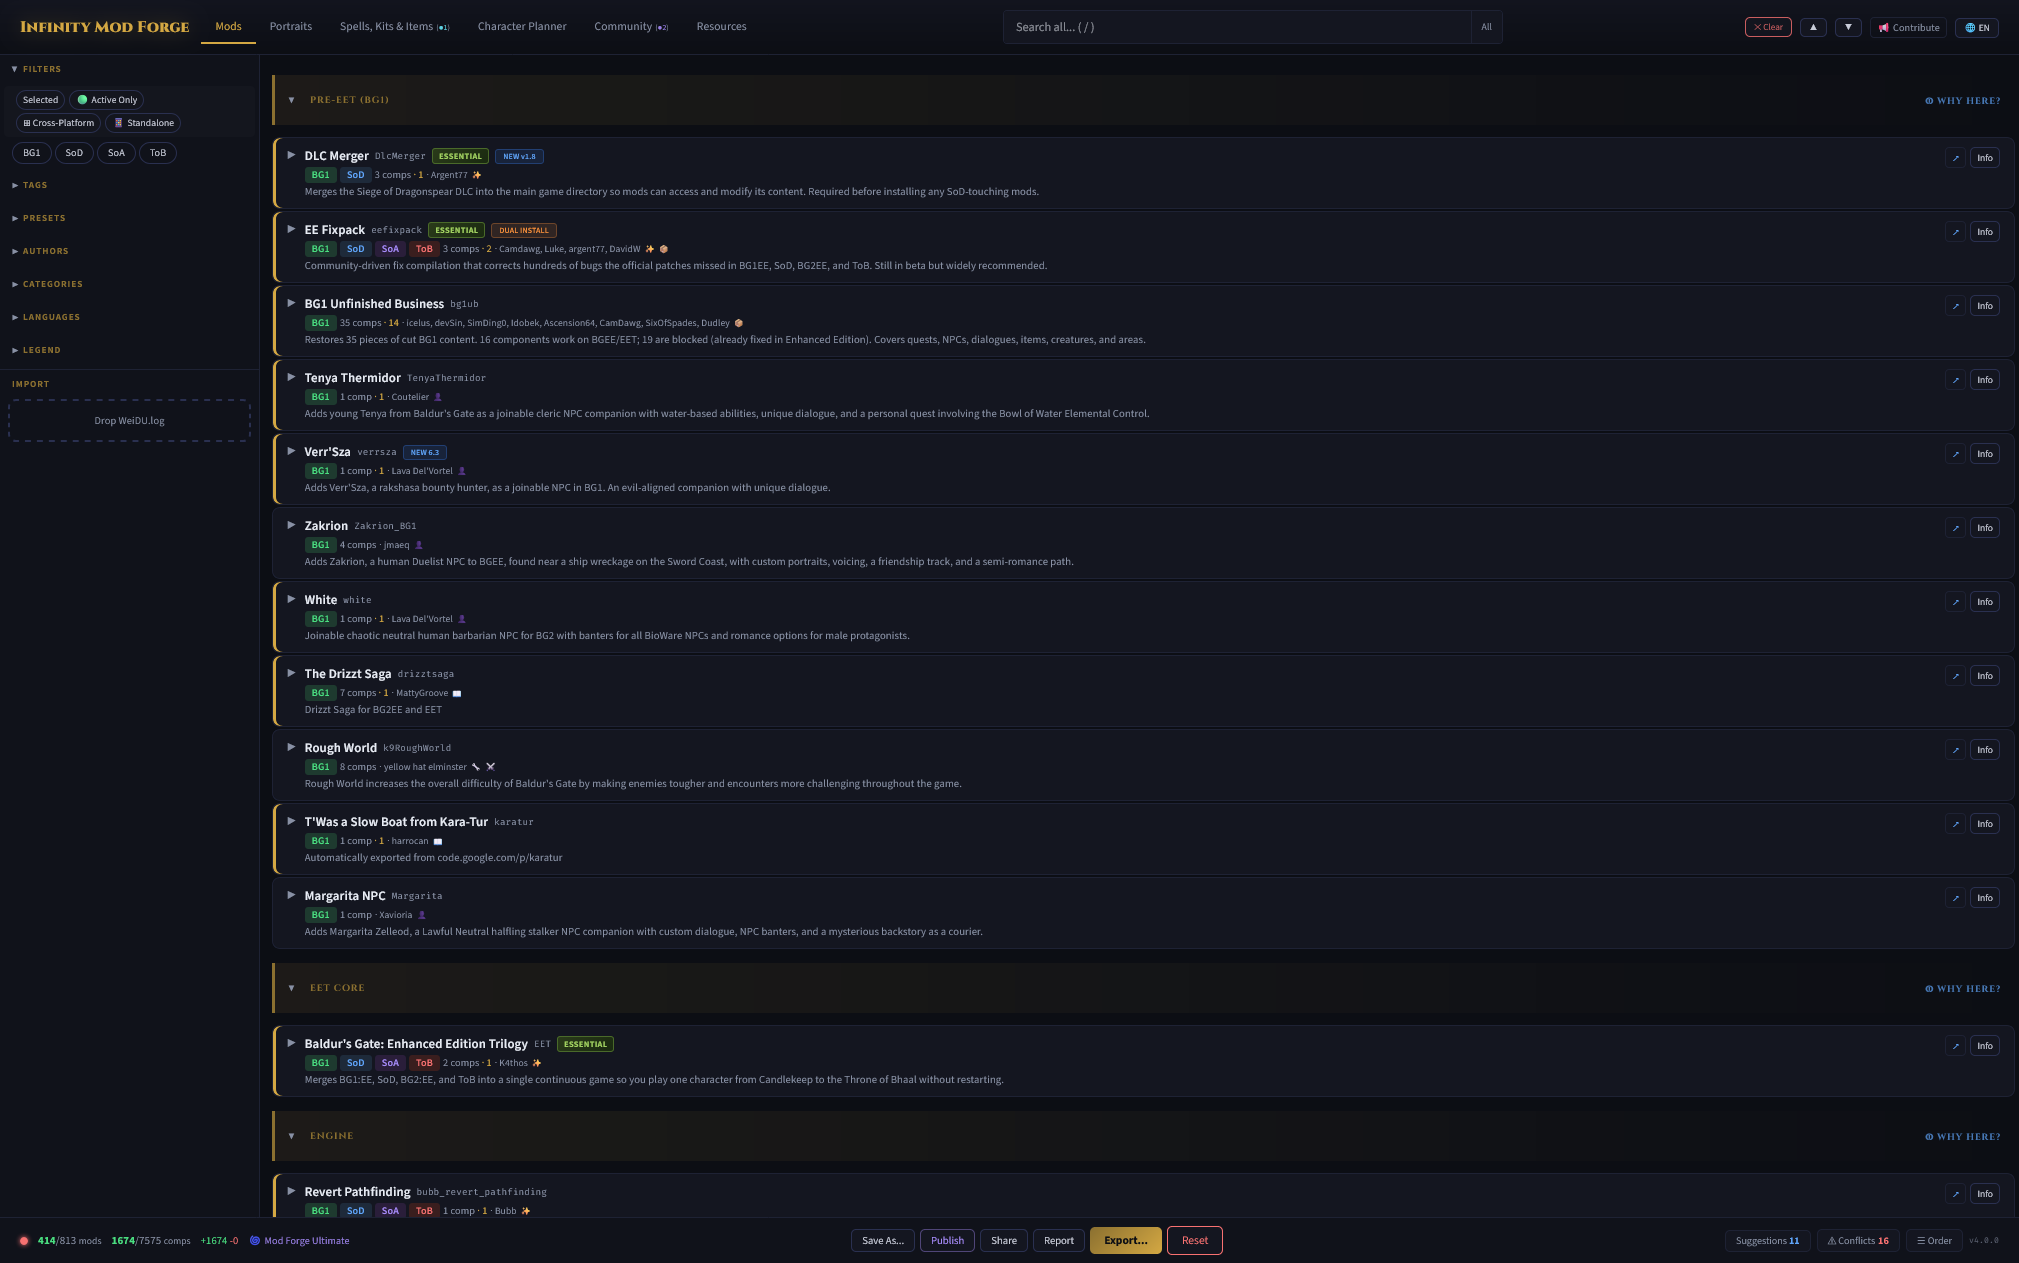Jump to next search result arrow
The height and width of the screenshot is (1263, 2019).
click(1848, 27)
